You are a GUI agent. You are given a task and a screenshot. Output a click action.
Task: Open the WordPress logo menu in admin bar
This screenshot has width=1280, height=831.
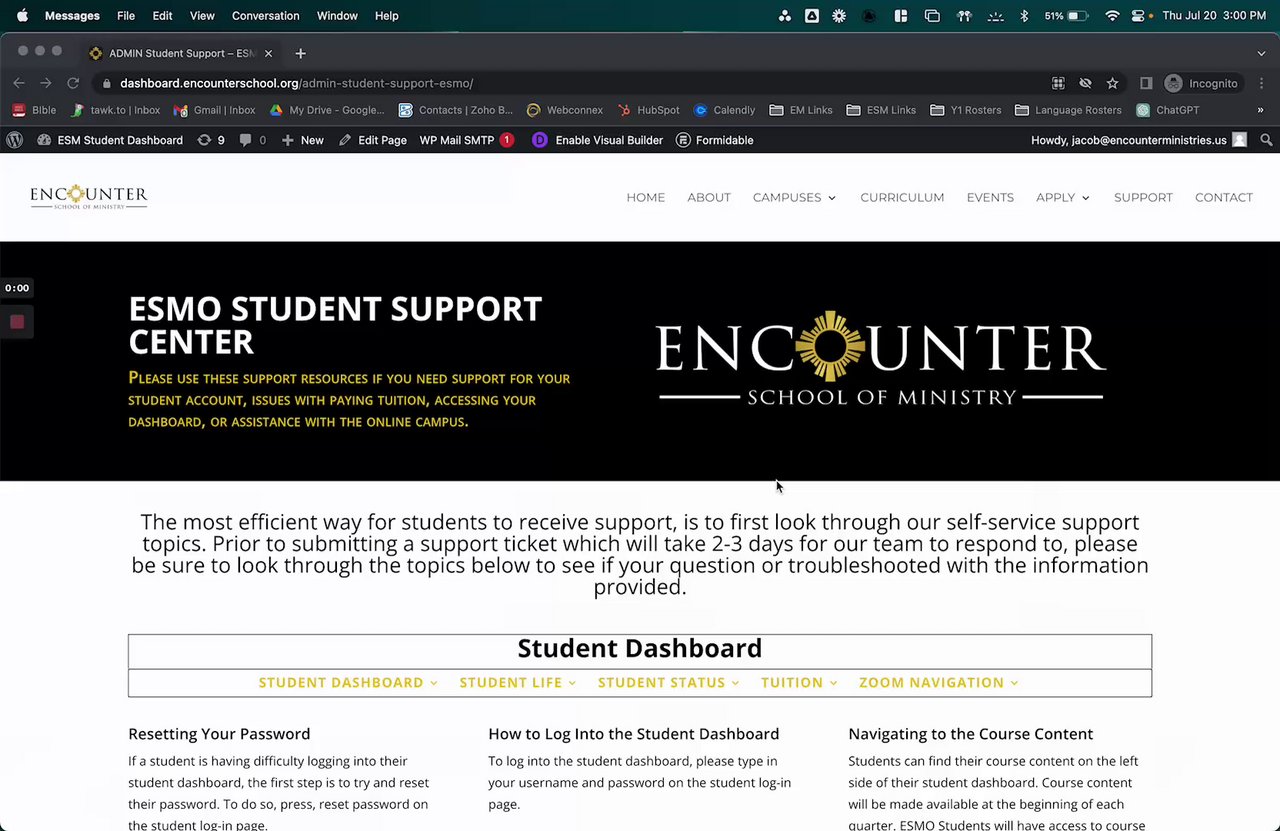pyautogui.click(x=14, y=140)
